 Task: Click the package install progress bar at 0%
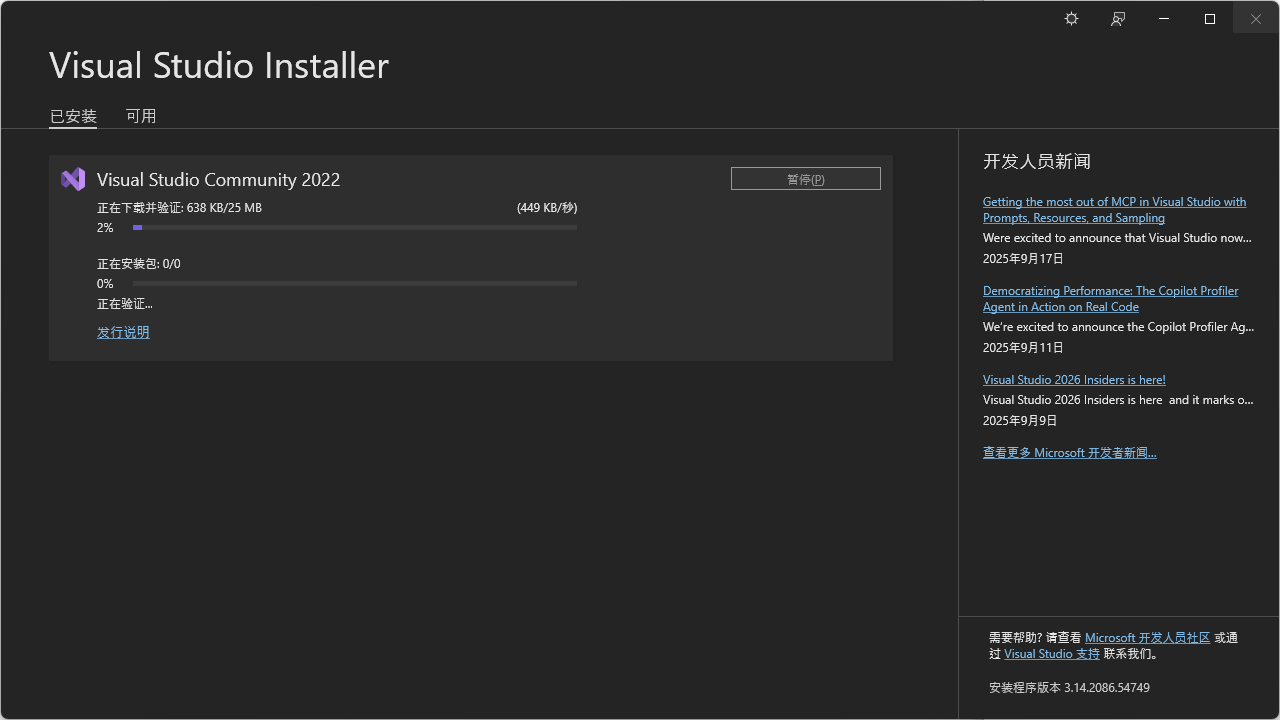coord(355,284)
